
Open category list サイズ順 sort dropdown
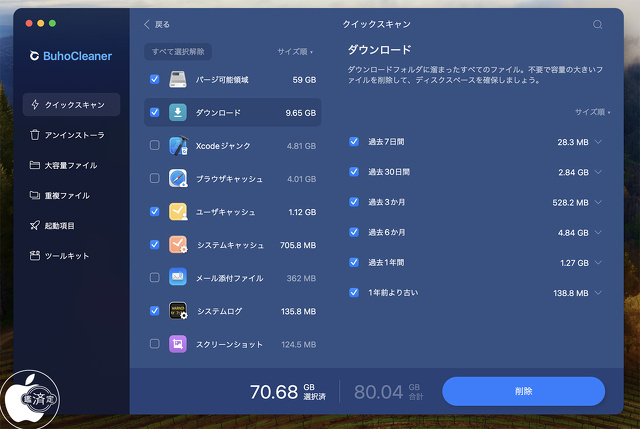tap(295, 52)
